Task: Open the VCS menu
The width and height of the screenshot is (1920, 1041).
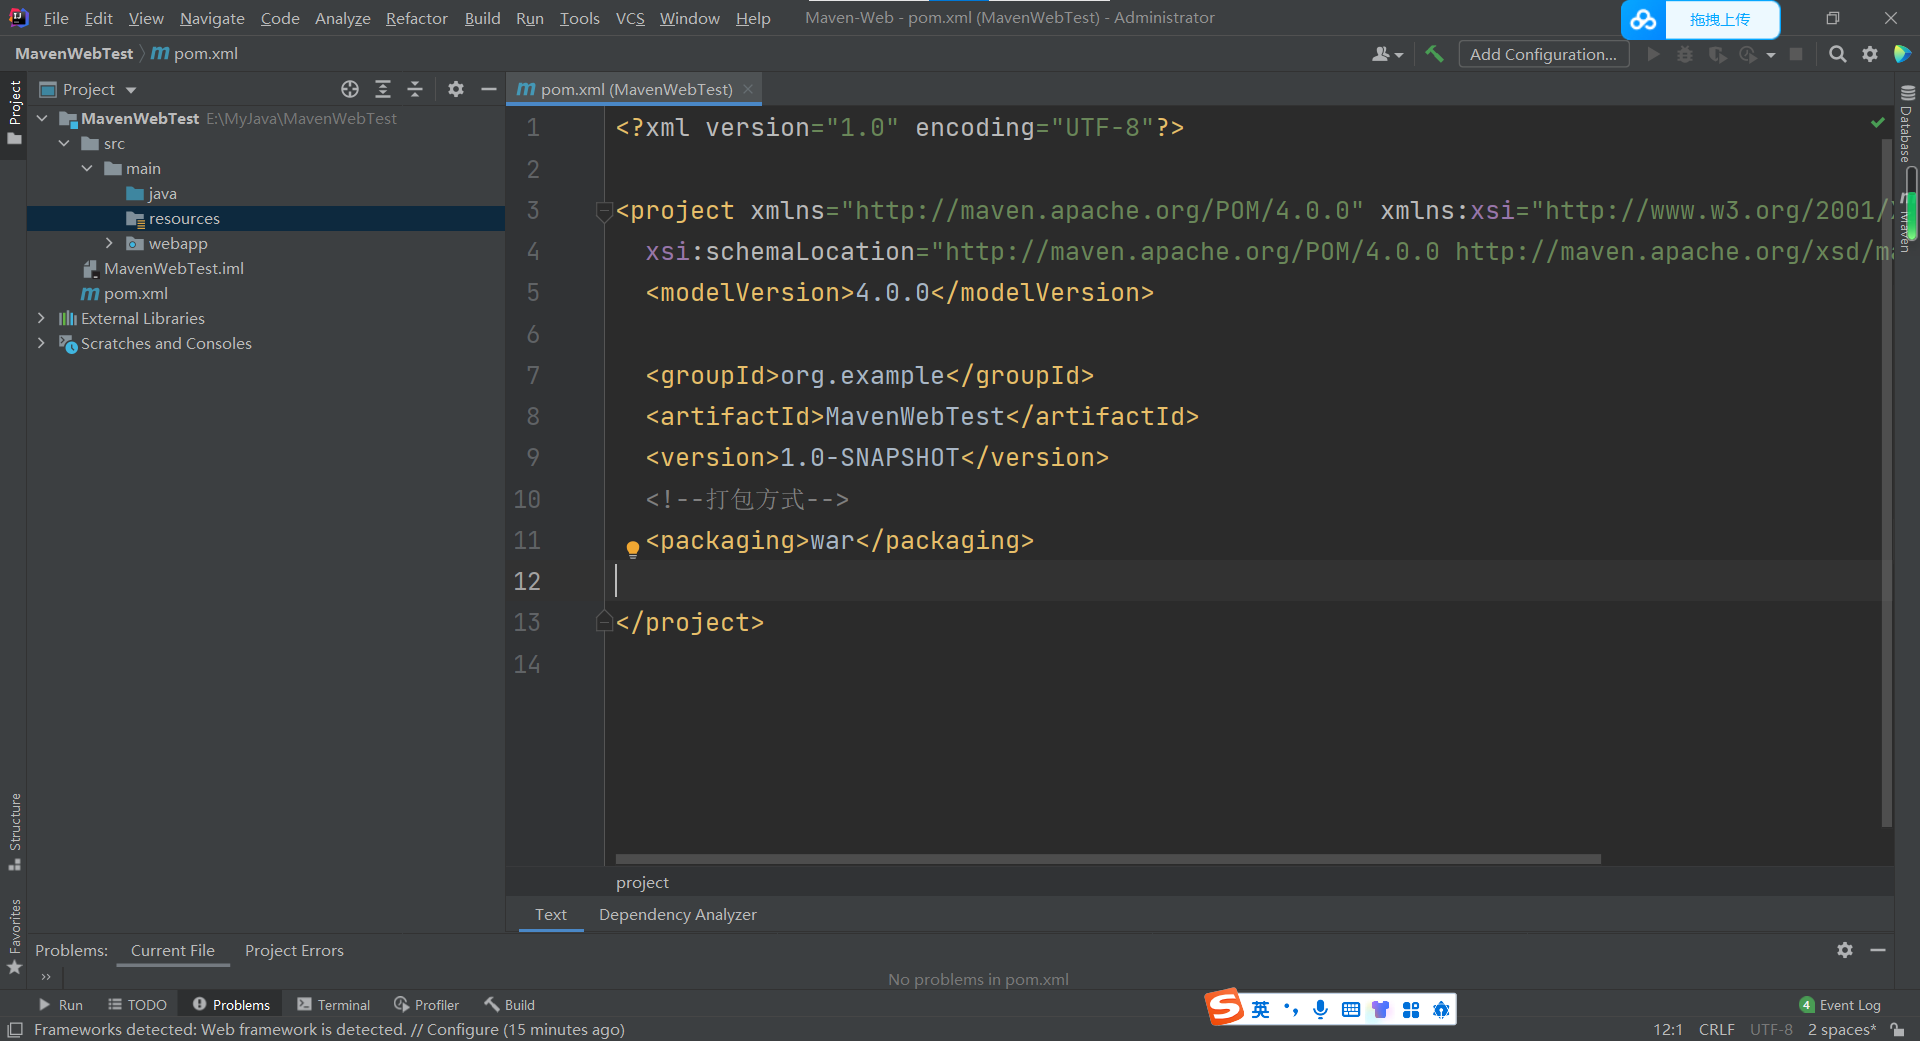Action: pos(630,18)
